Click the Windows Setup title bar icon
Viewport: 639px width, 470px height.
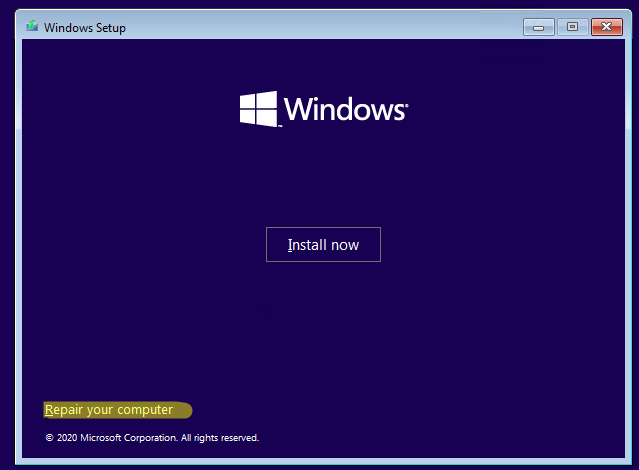[x=32, y=26]
